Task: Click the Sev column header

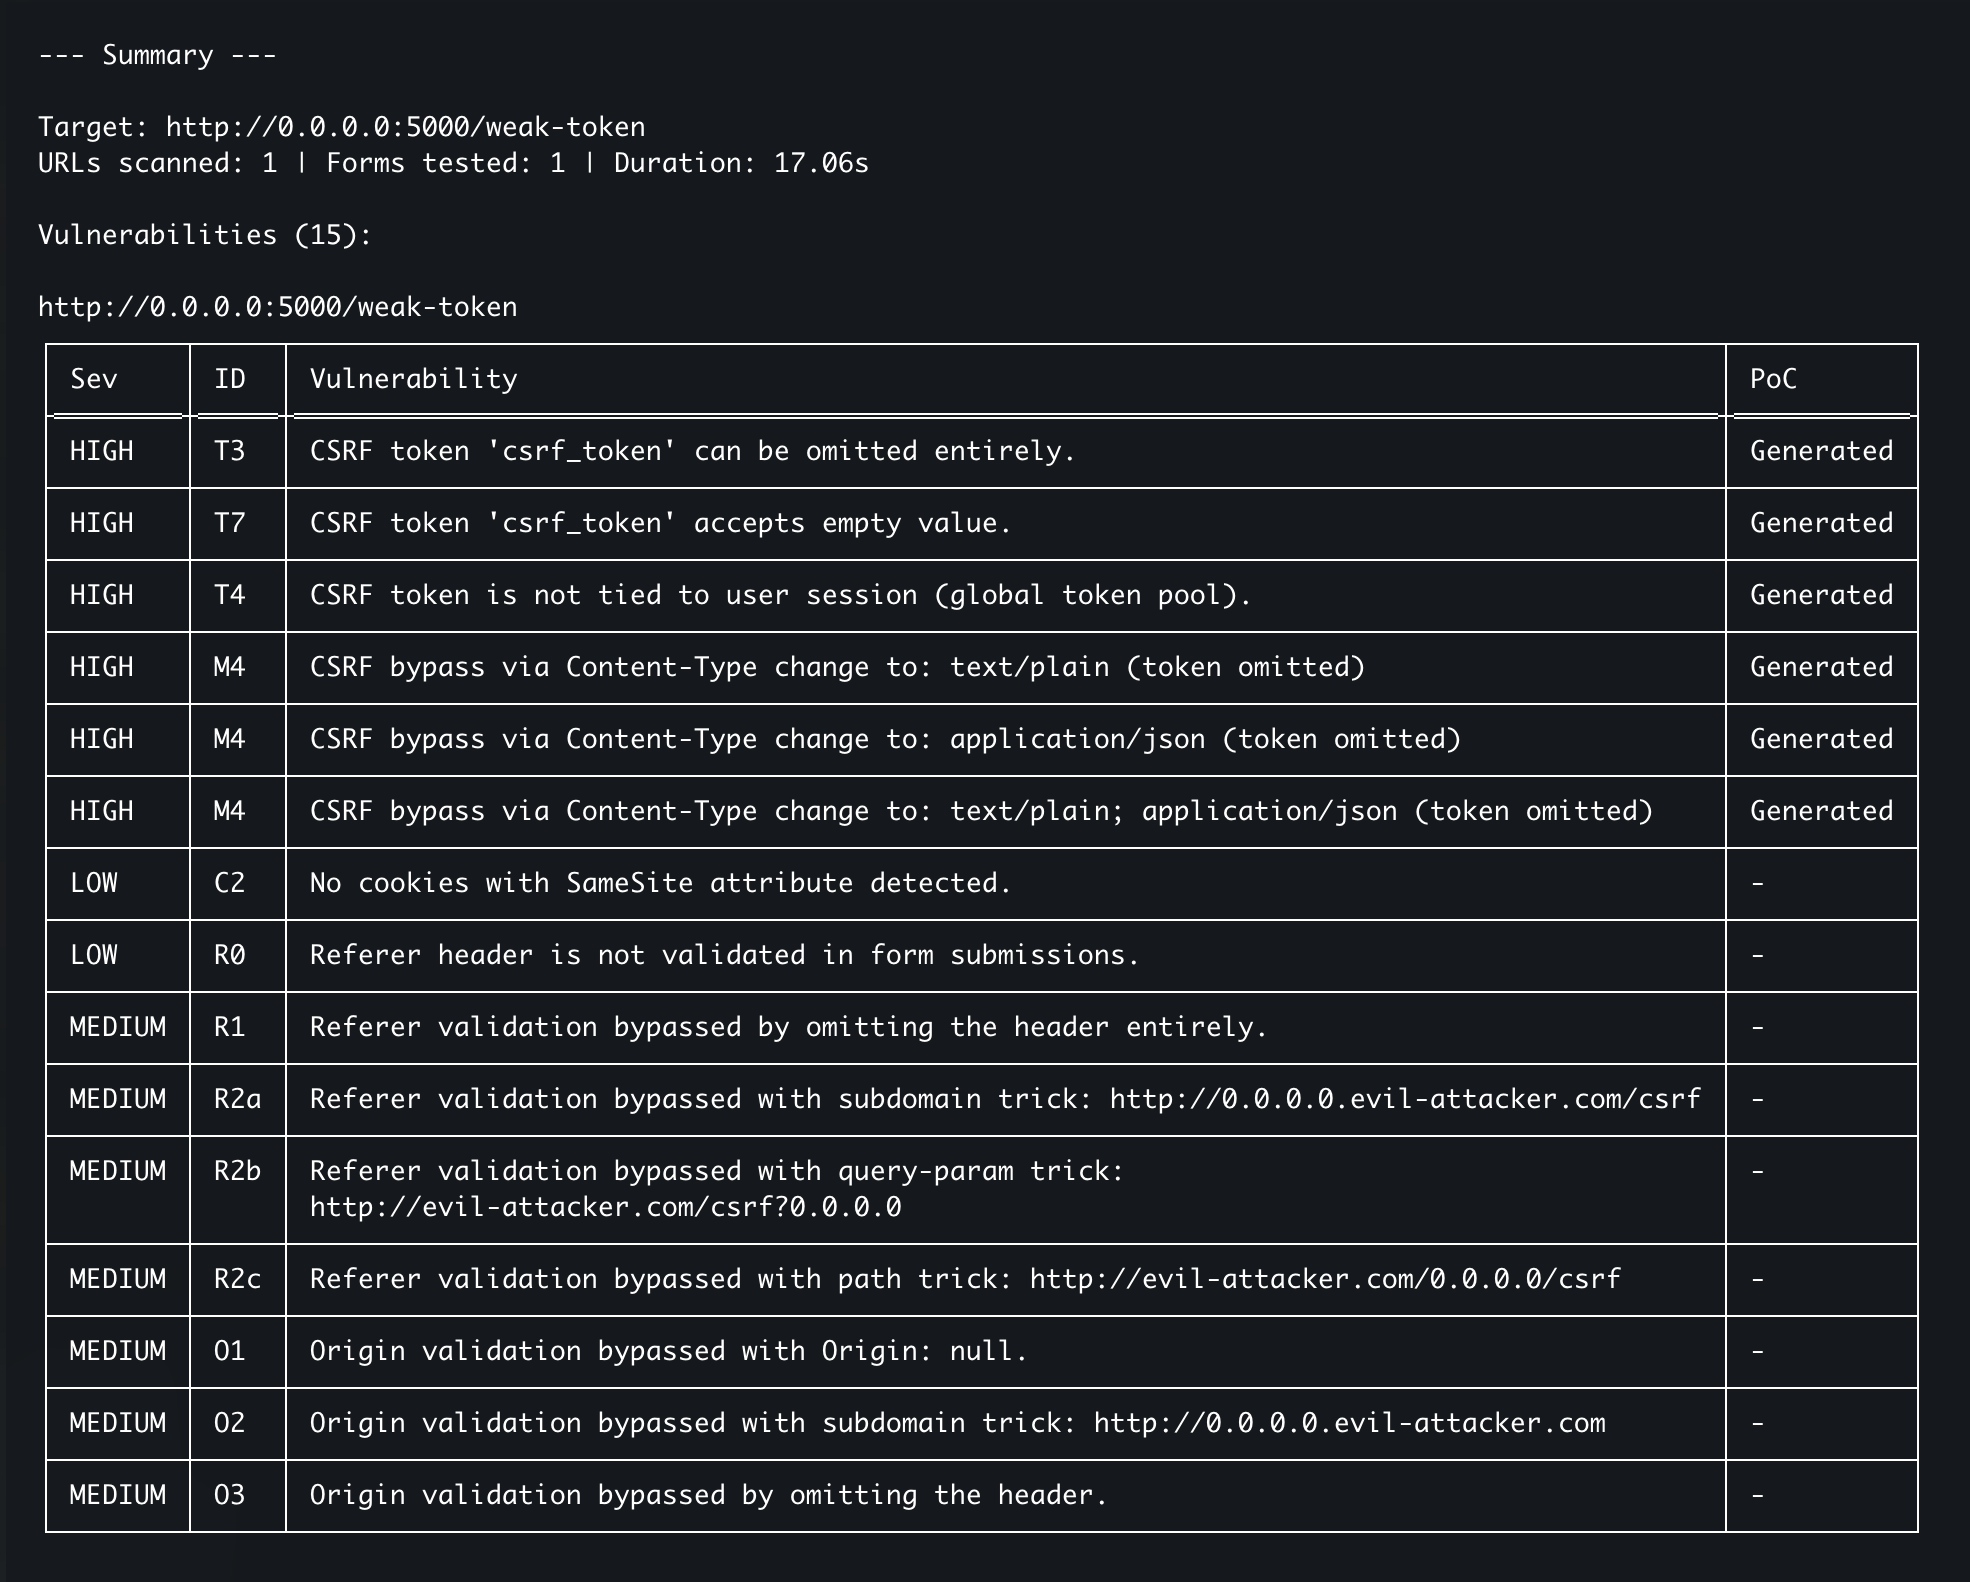Action: pyautogui.click(x=94, y=379)
